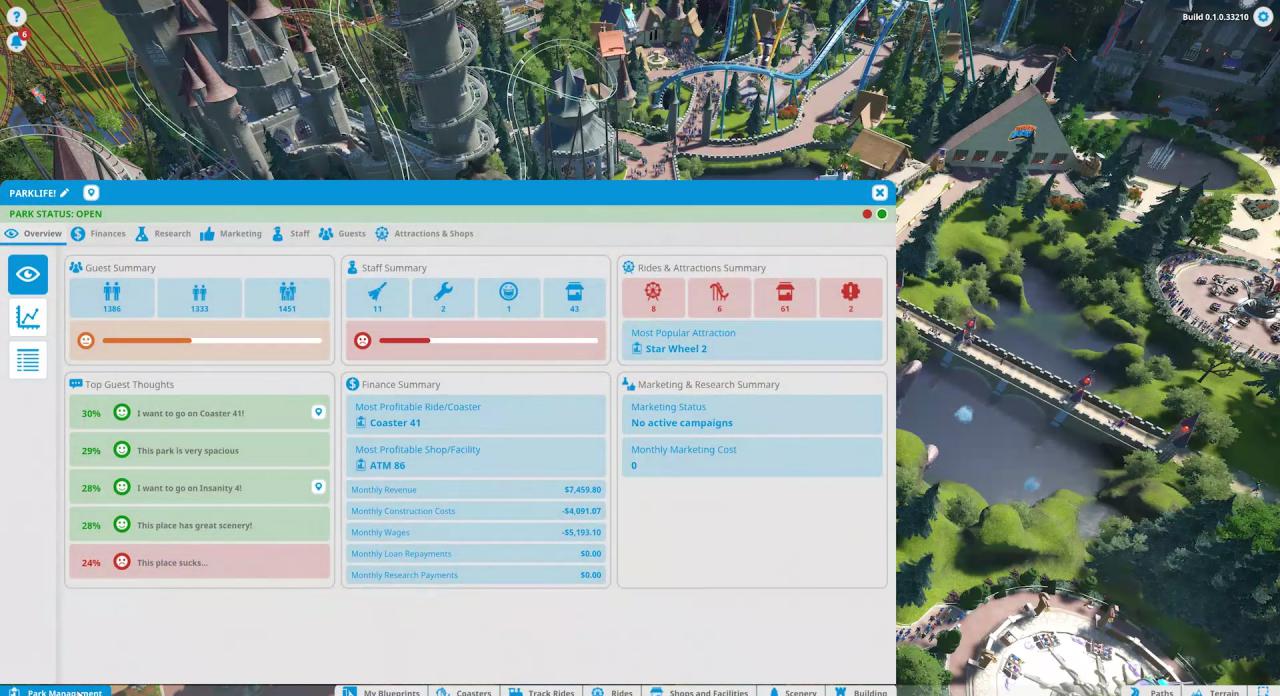Go to the Staff tab
Viewport: 1280px width, 696px height.
291,234
